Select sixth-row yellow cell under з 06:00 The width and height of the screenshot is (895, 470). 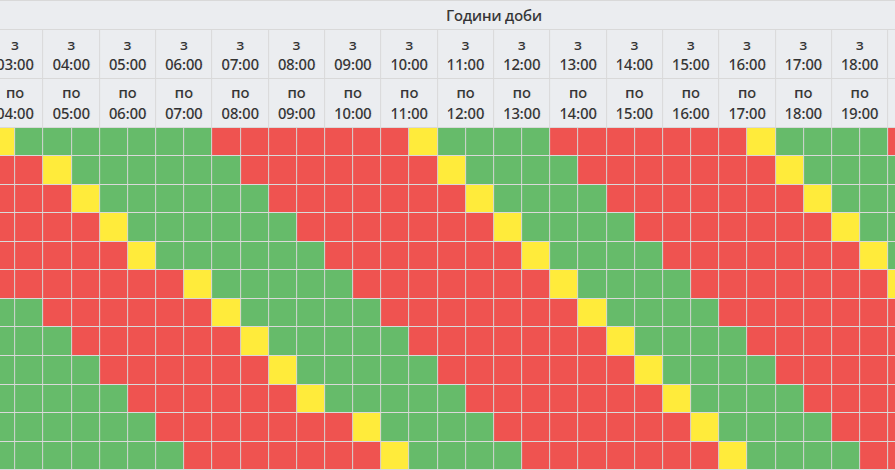click(x=198, y=284)
